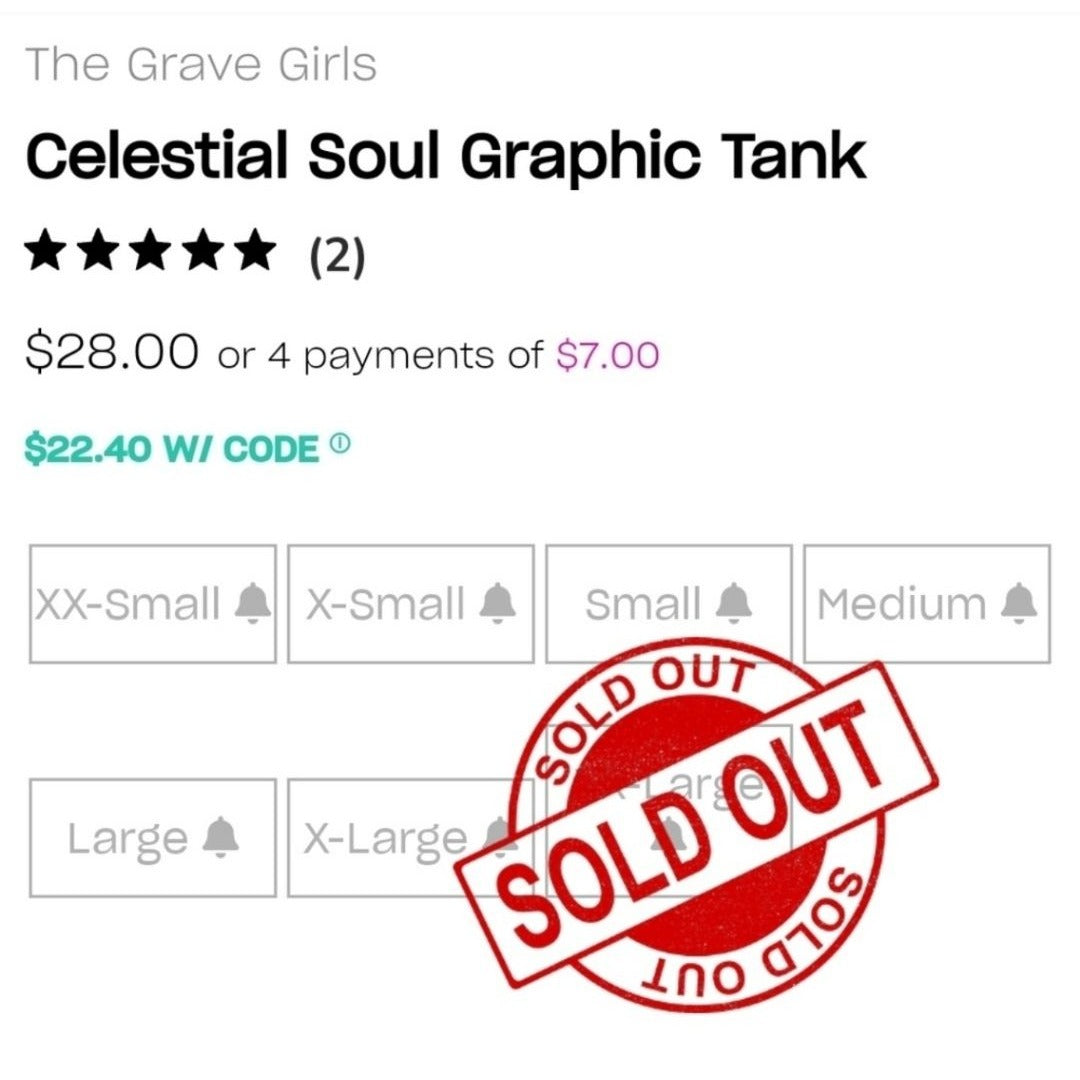Tap the notify bell beside Large

pos(220,838)
